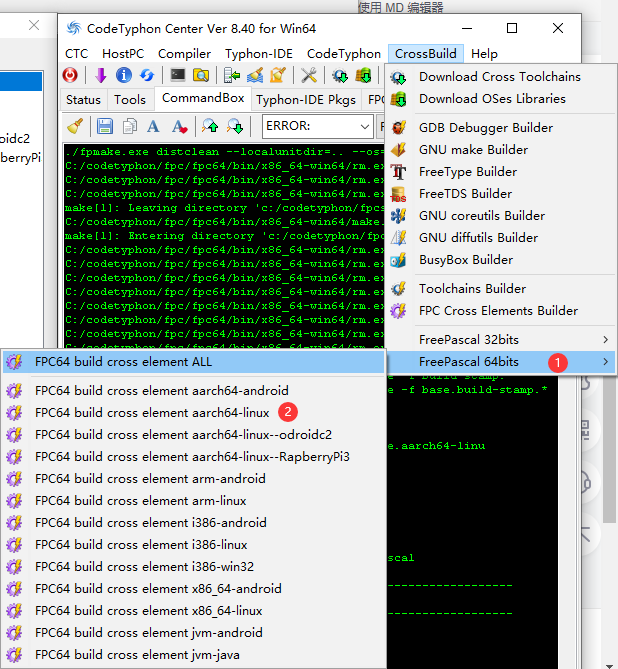
Task: Open the blue info icon in toolbar
Action: [124, 75]
